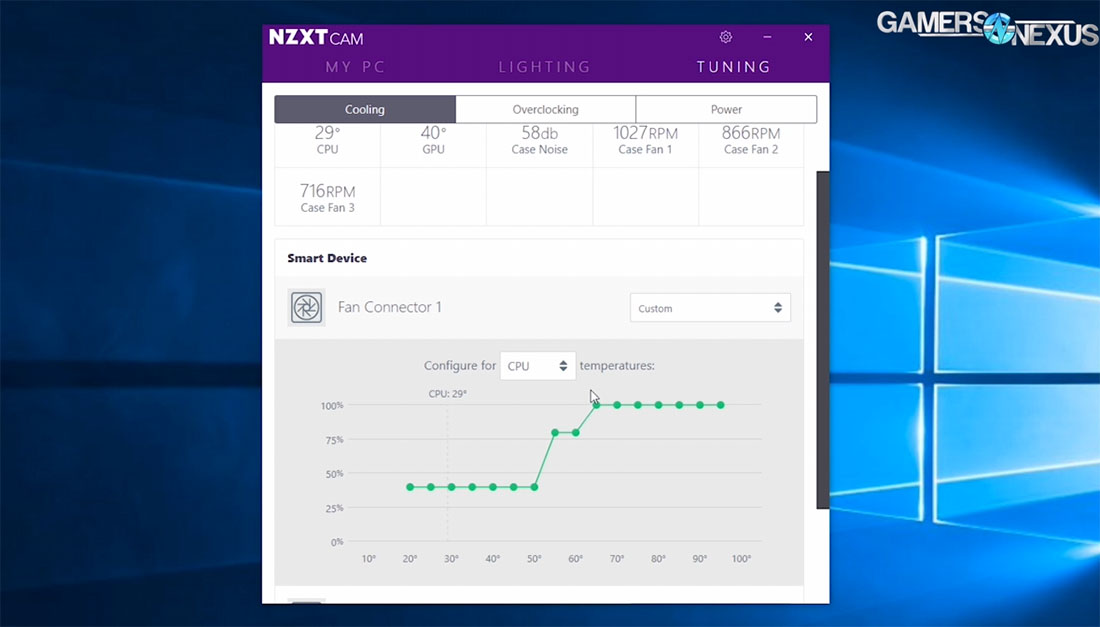
Task: Click the stepper arrows beside Custom
Action: [779, 307]
